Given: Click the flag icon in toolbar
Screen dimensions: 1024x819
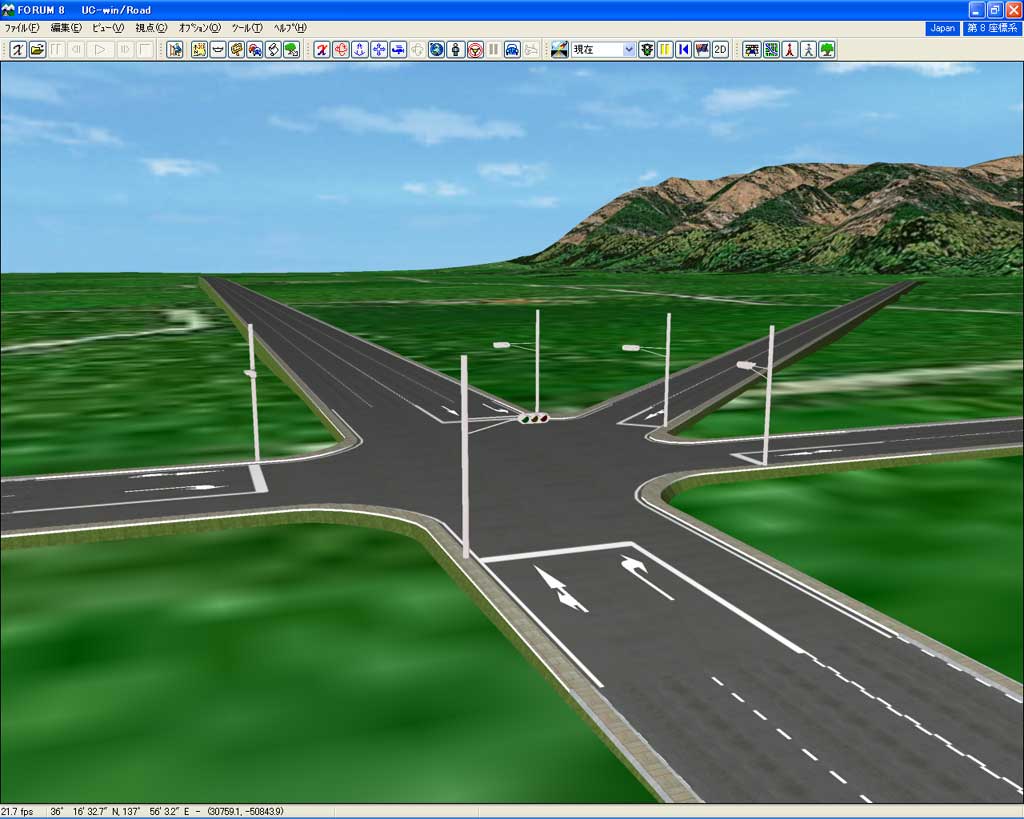Looking at the screenshot, I should 702,50.
